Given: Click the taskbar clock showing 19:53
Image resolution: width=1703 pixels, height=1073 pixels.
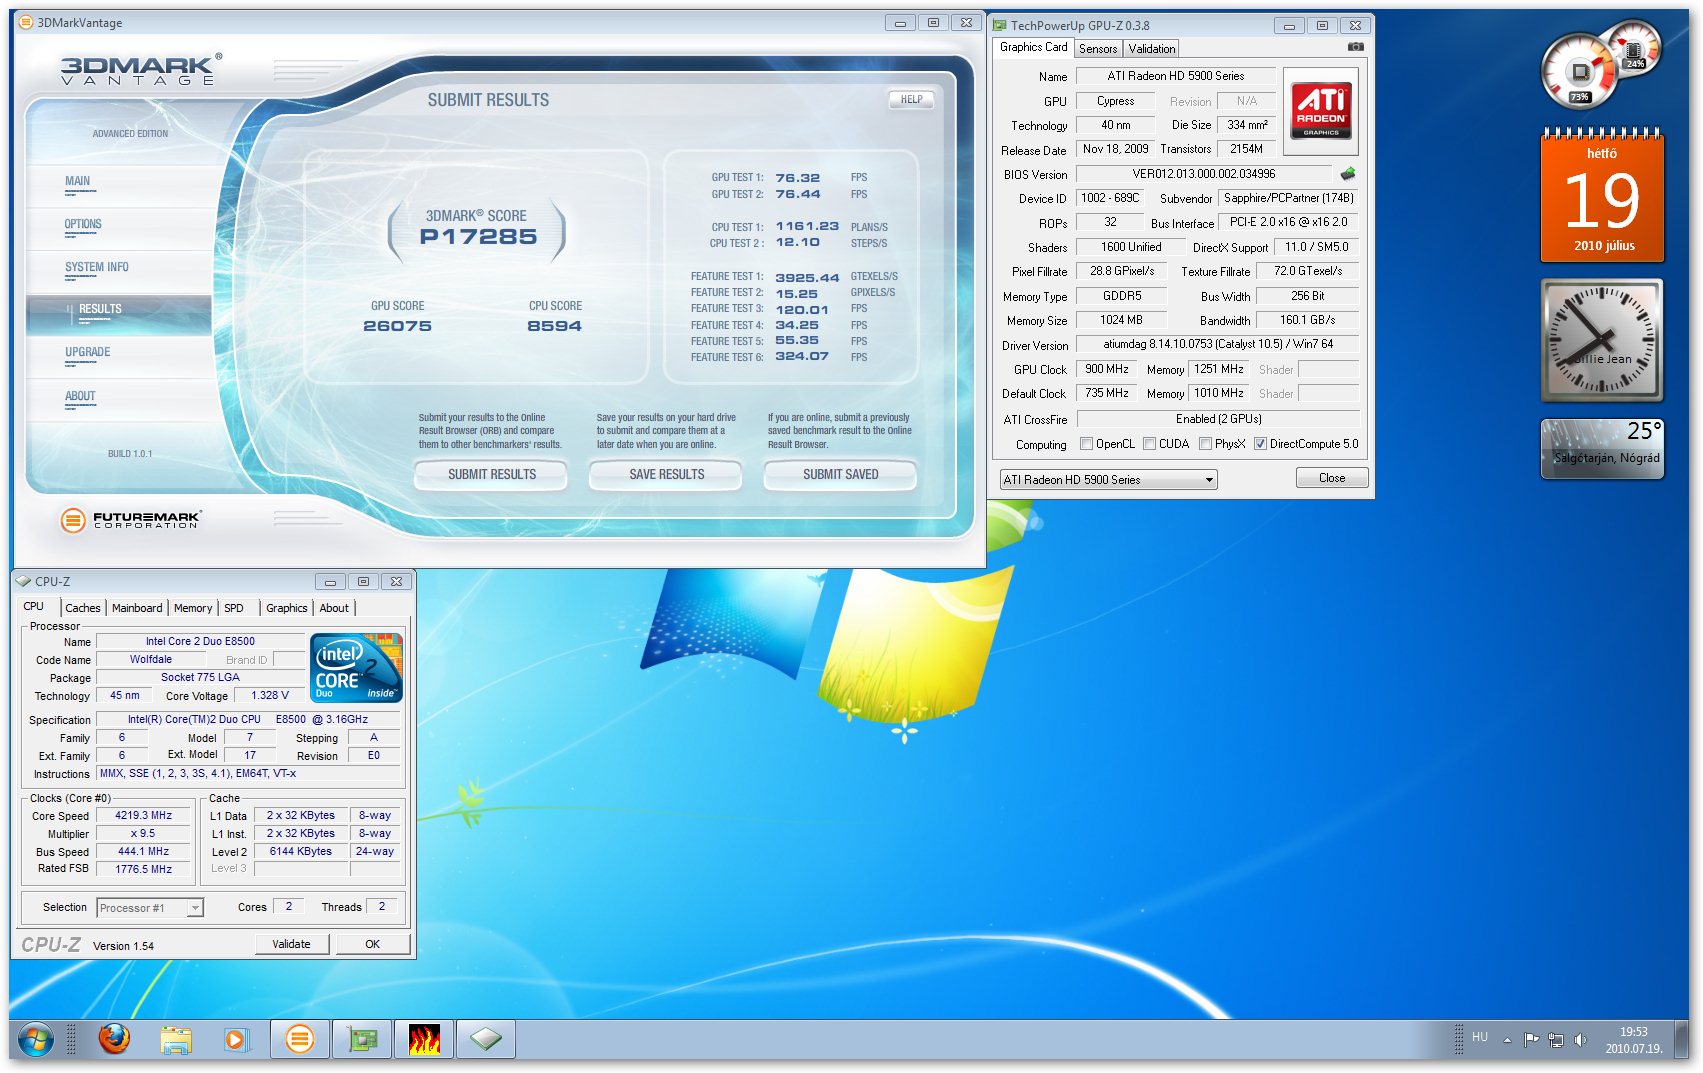Looking at the screenshot, I should click(x=1634, y=1040).
